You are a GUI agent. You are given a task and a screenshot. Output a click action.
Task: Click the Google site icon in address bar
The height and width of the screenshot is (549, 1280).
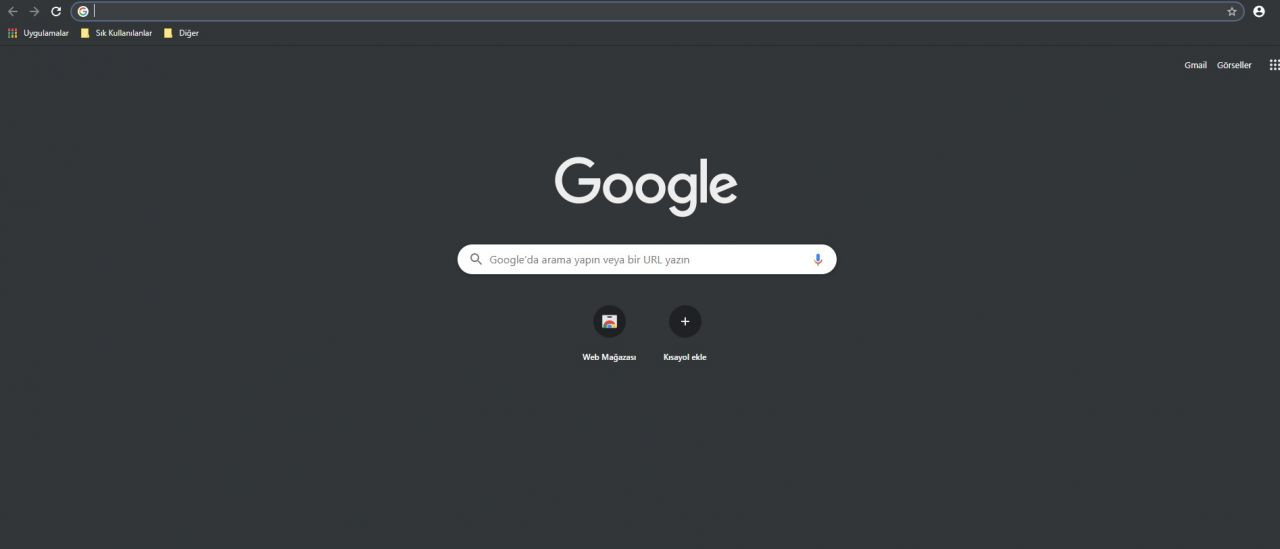(83, 11)
